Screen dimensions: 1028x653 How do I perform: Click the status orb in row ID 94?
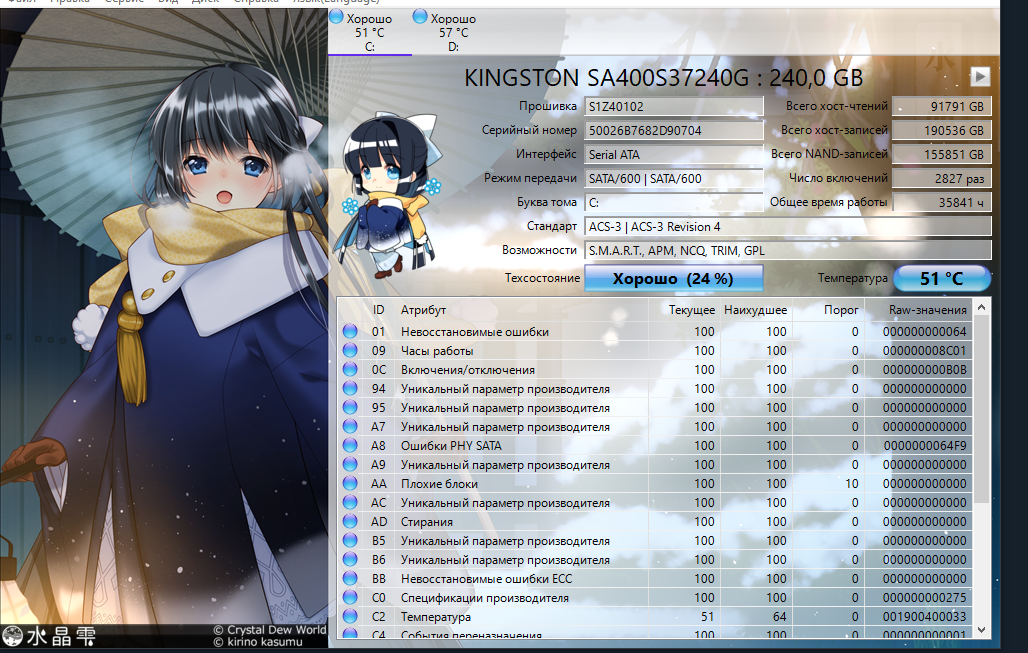[x=350, y=388]
